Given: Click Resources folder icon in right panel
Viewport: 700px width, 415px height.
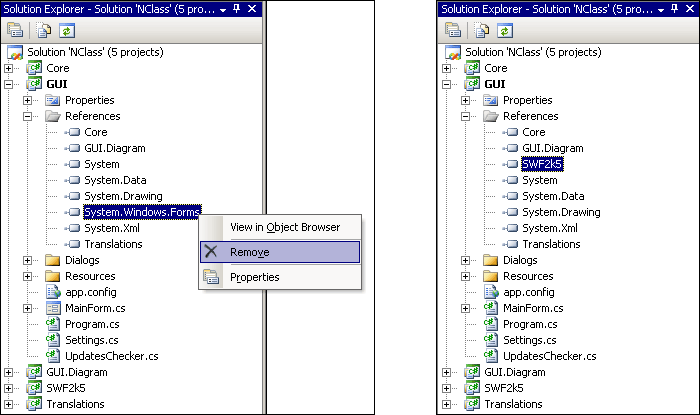Looking at the screenshot, I should (x=491, y=276).
